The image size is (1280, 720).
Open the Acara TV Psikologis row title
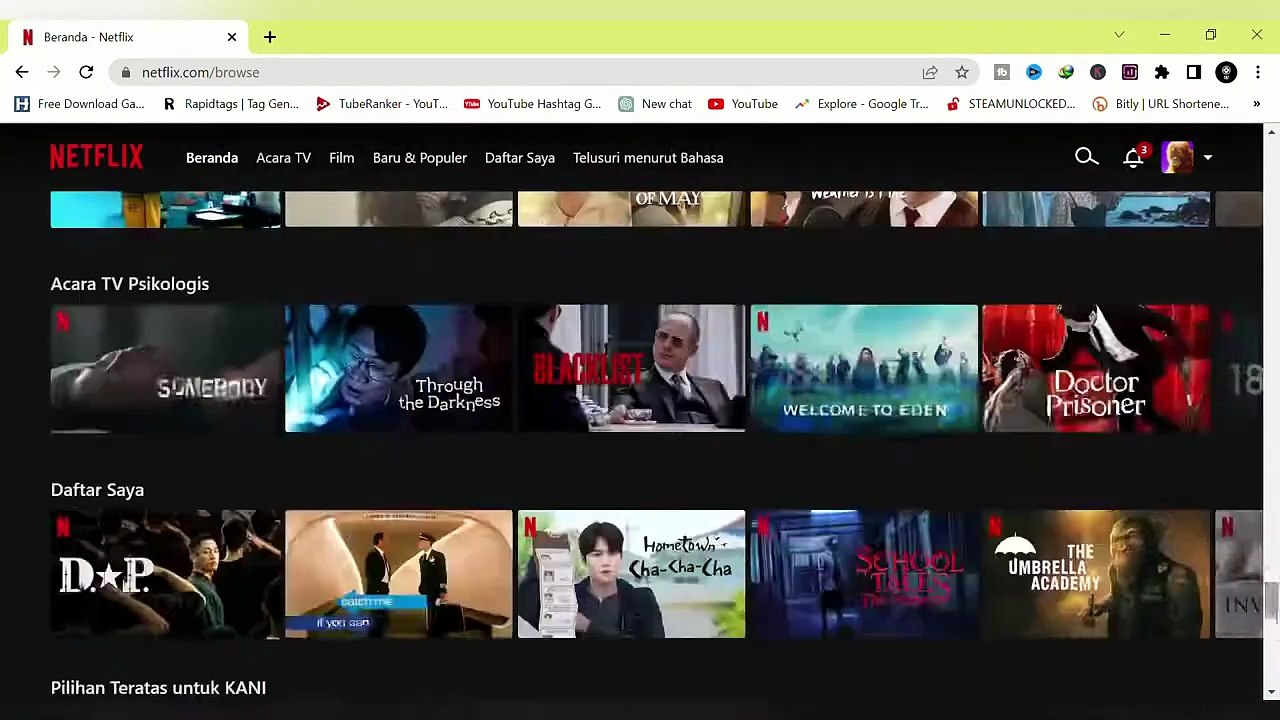[130, 284]
